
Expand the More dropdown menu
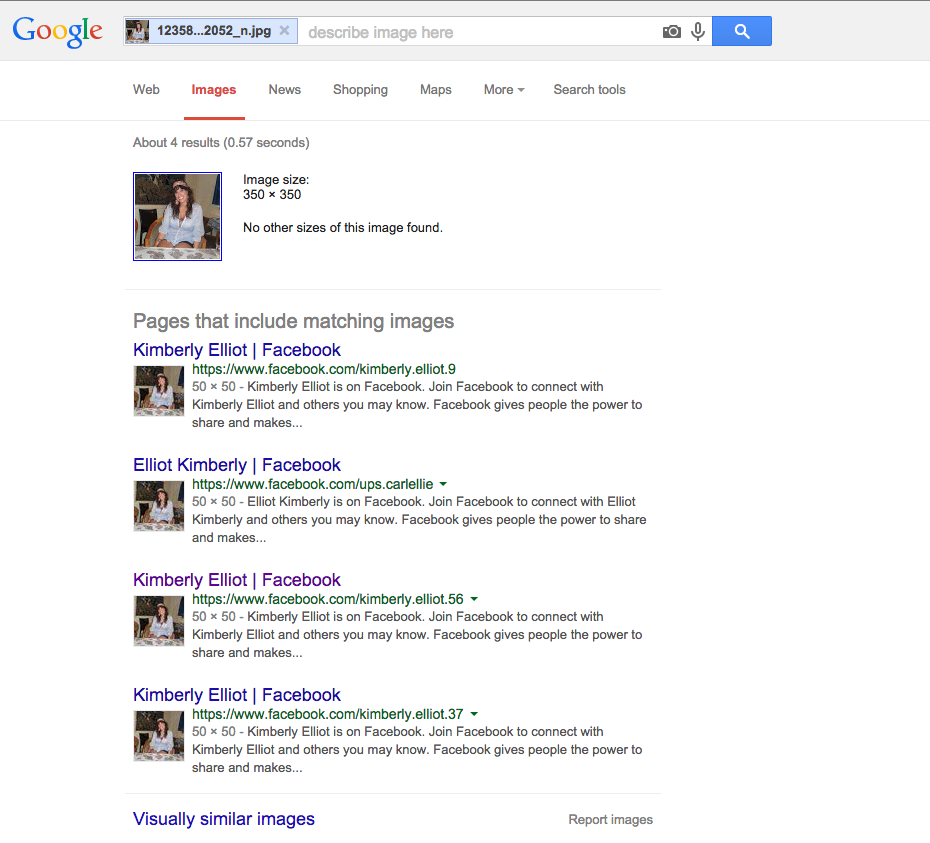[504, 90]
